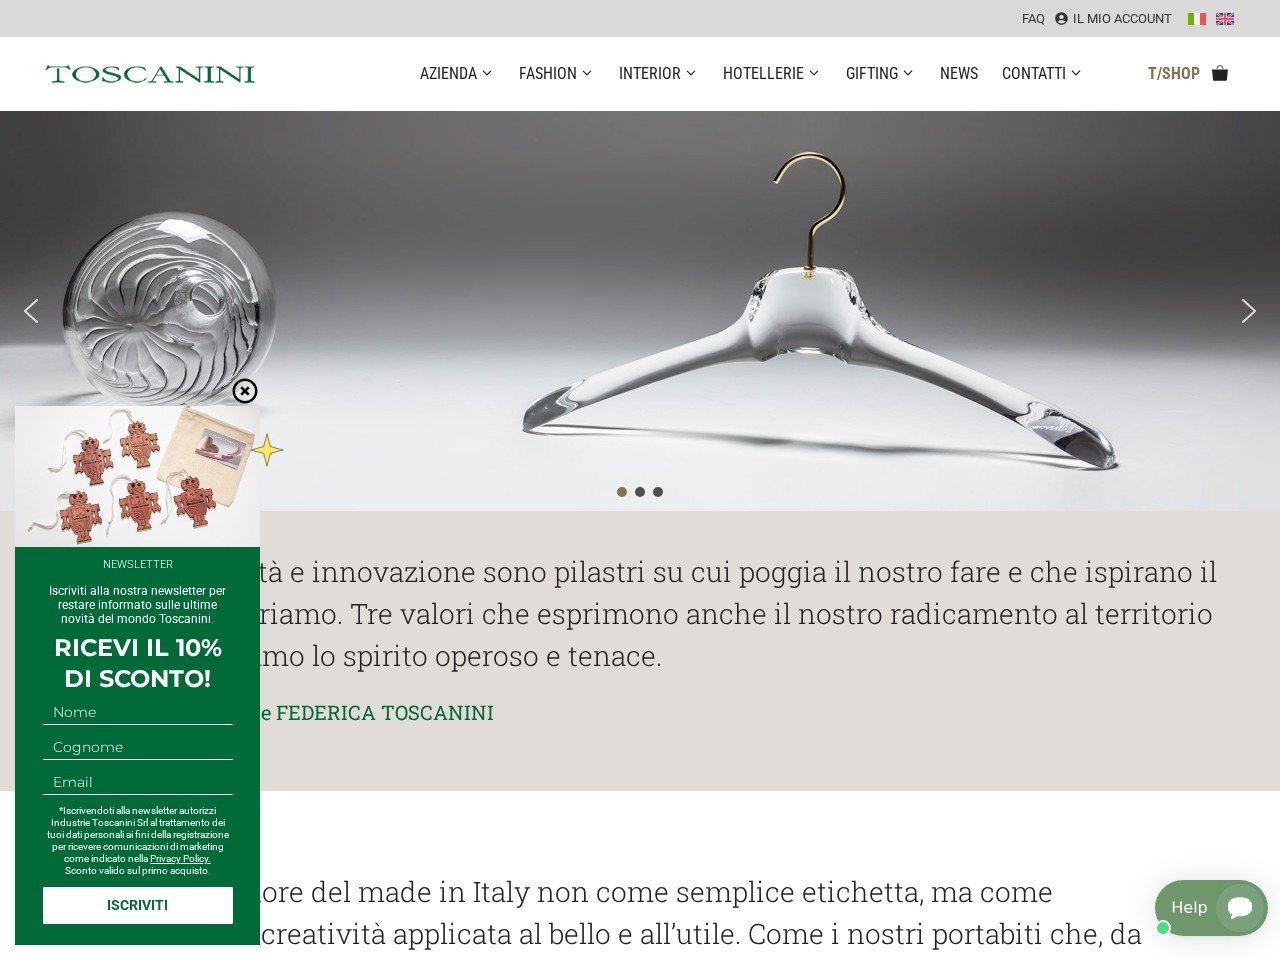Switch site language with UK flag
Viewport: 1280px width, 960px height.
pos(1225,19)
